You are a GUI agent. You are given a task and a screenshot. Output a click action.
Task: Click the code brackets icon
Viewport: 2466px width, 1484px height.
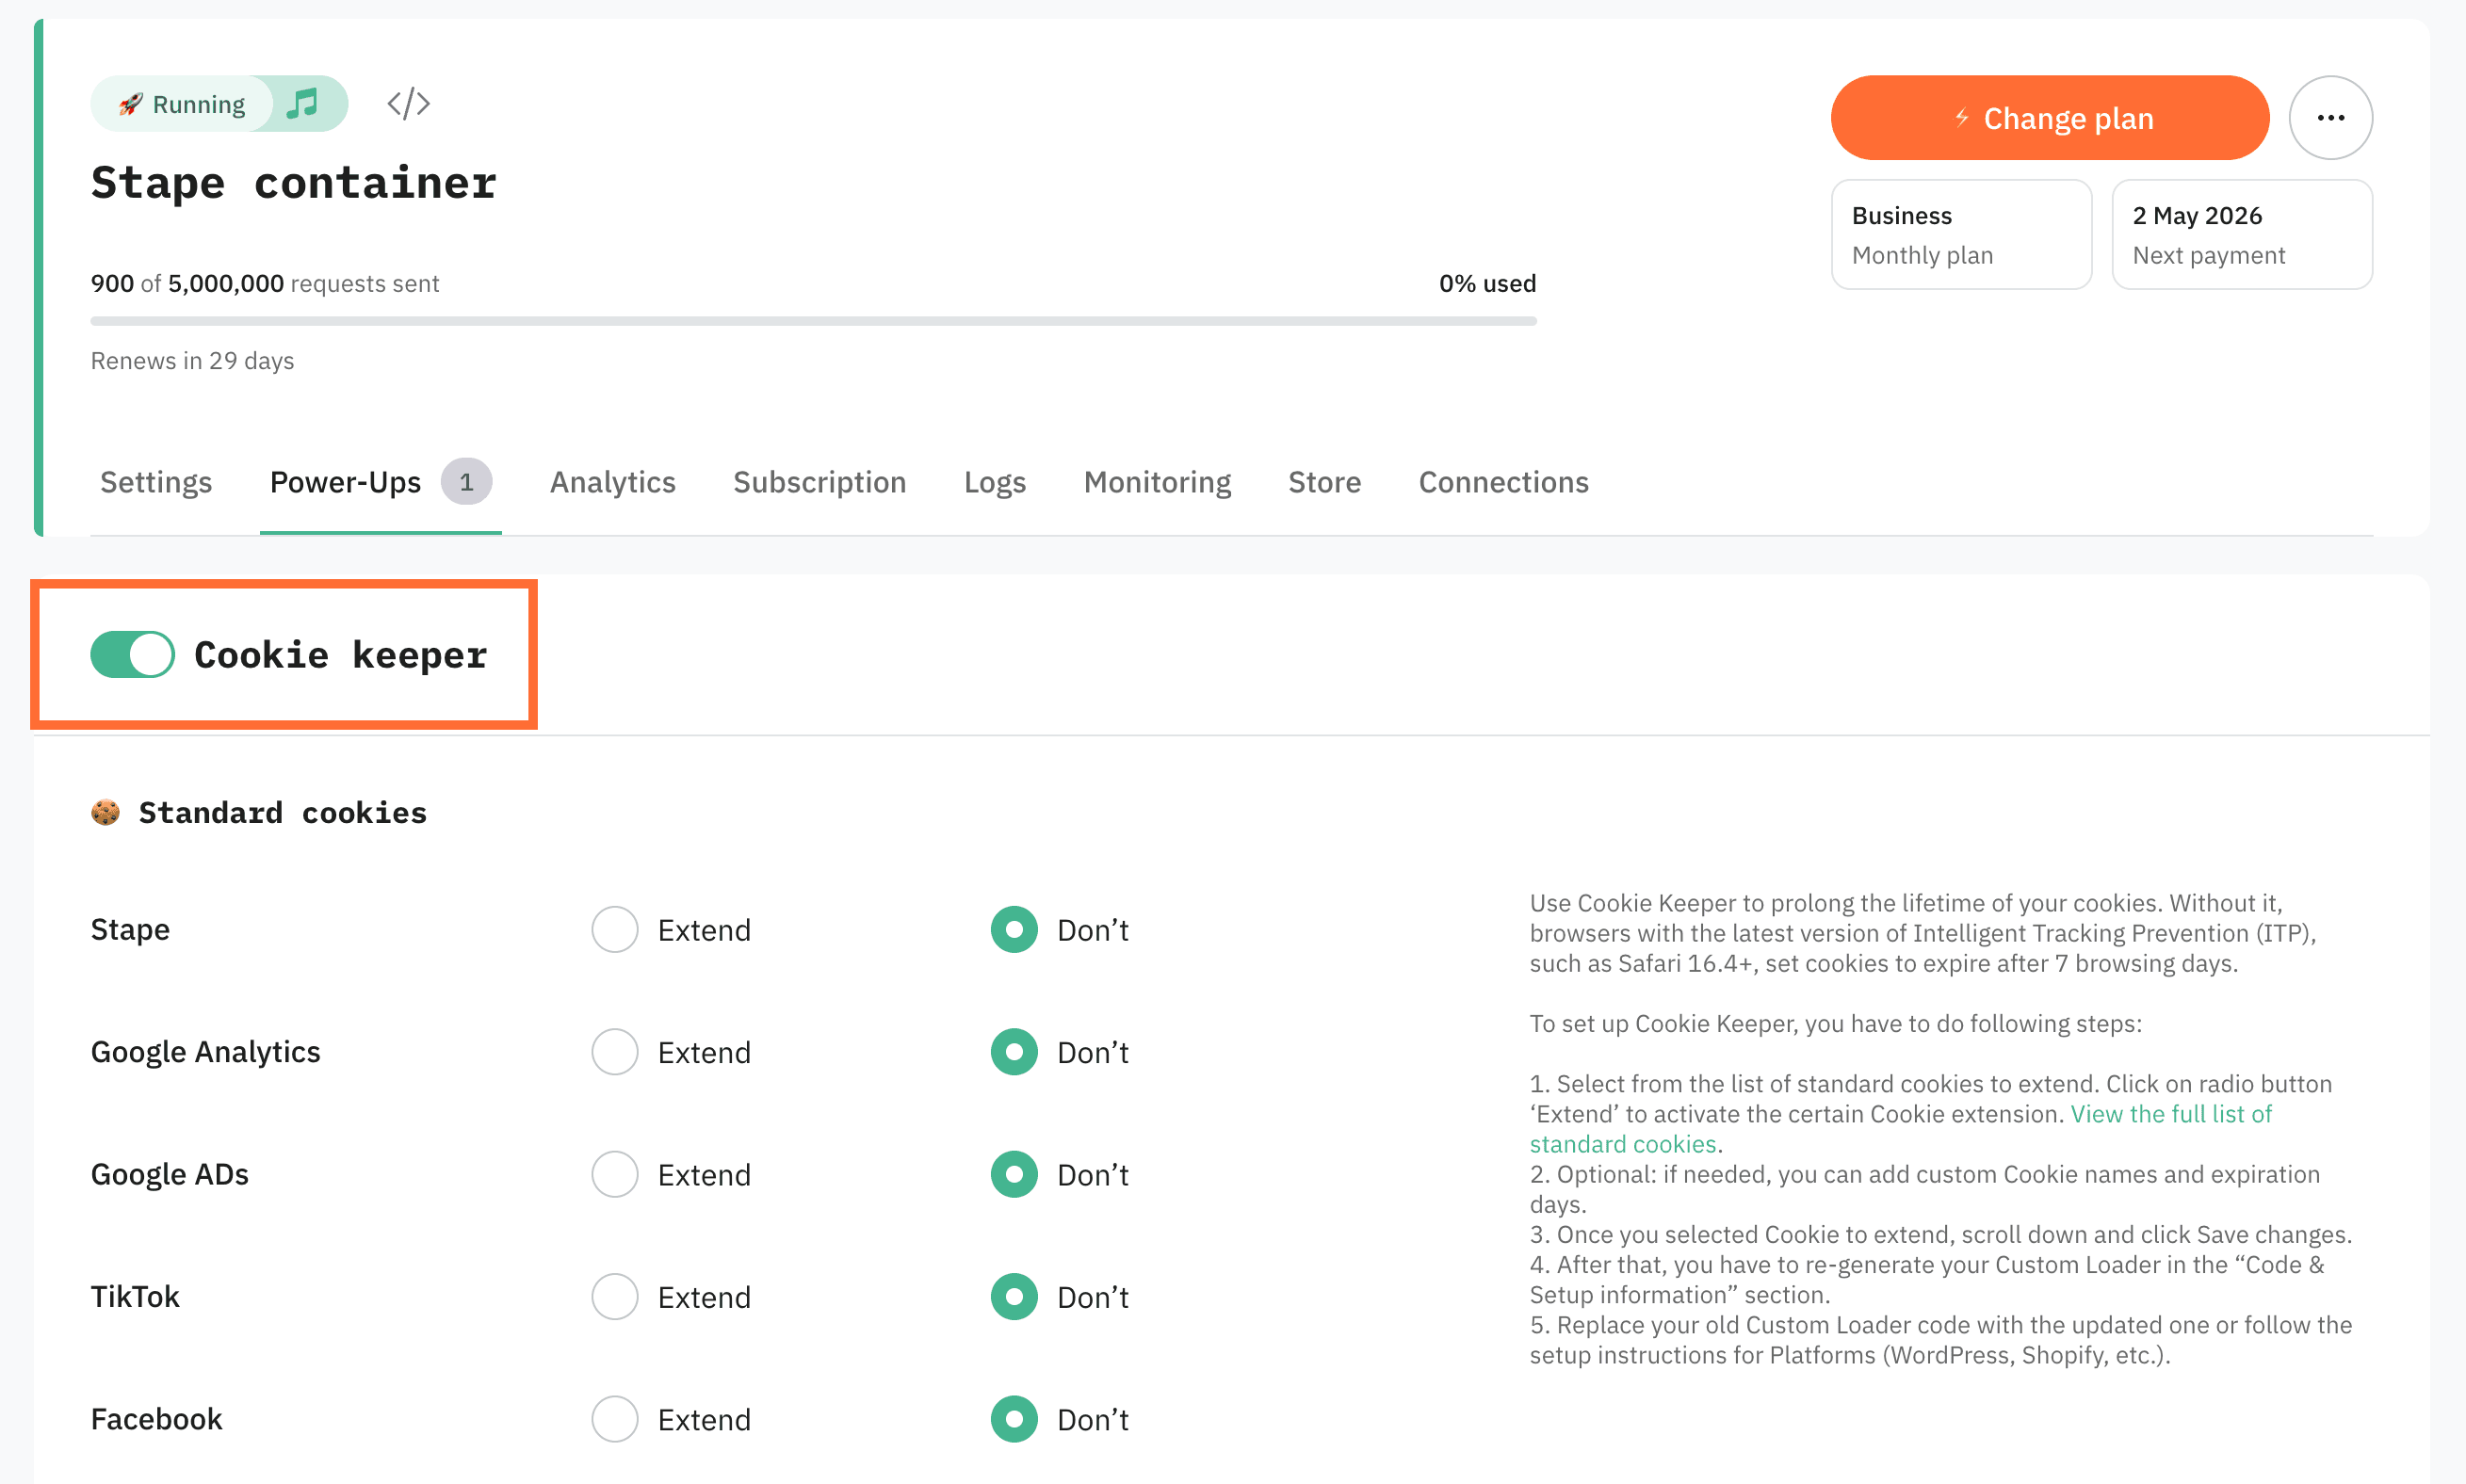(x=408, y=103)
